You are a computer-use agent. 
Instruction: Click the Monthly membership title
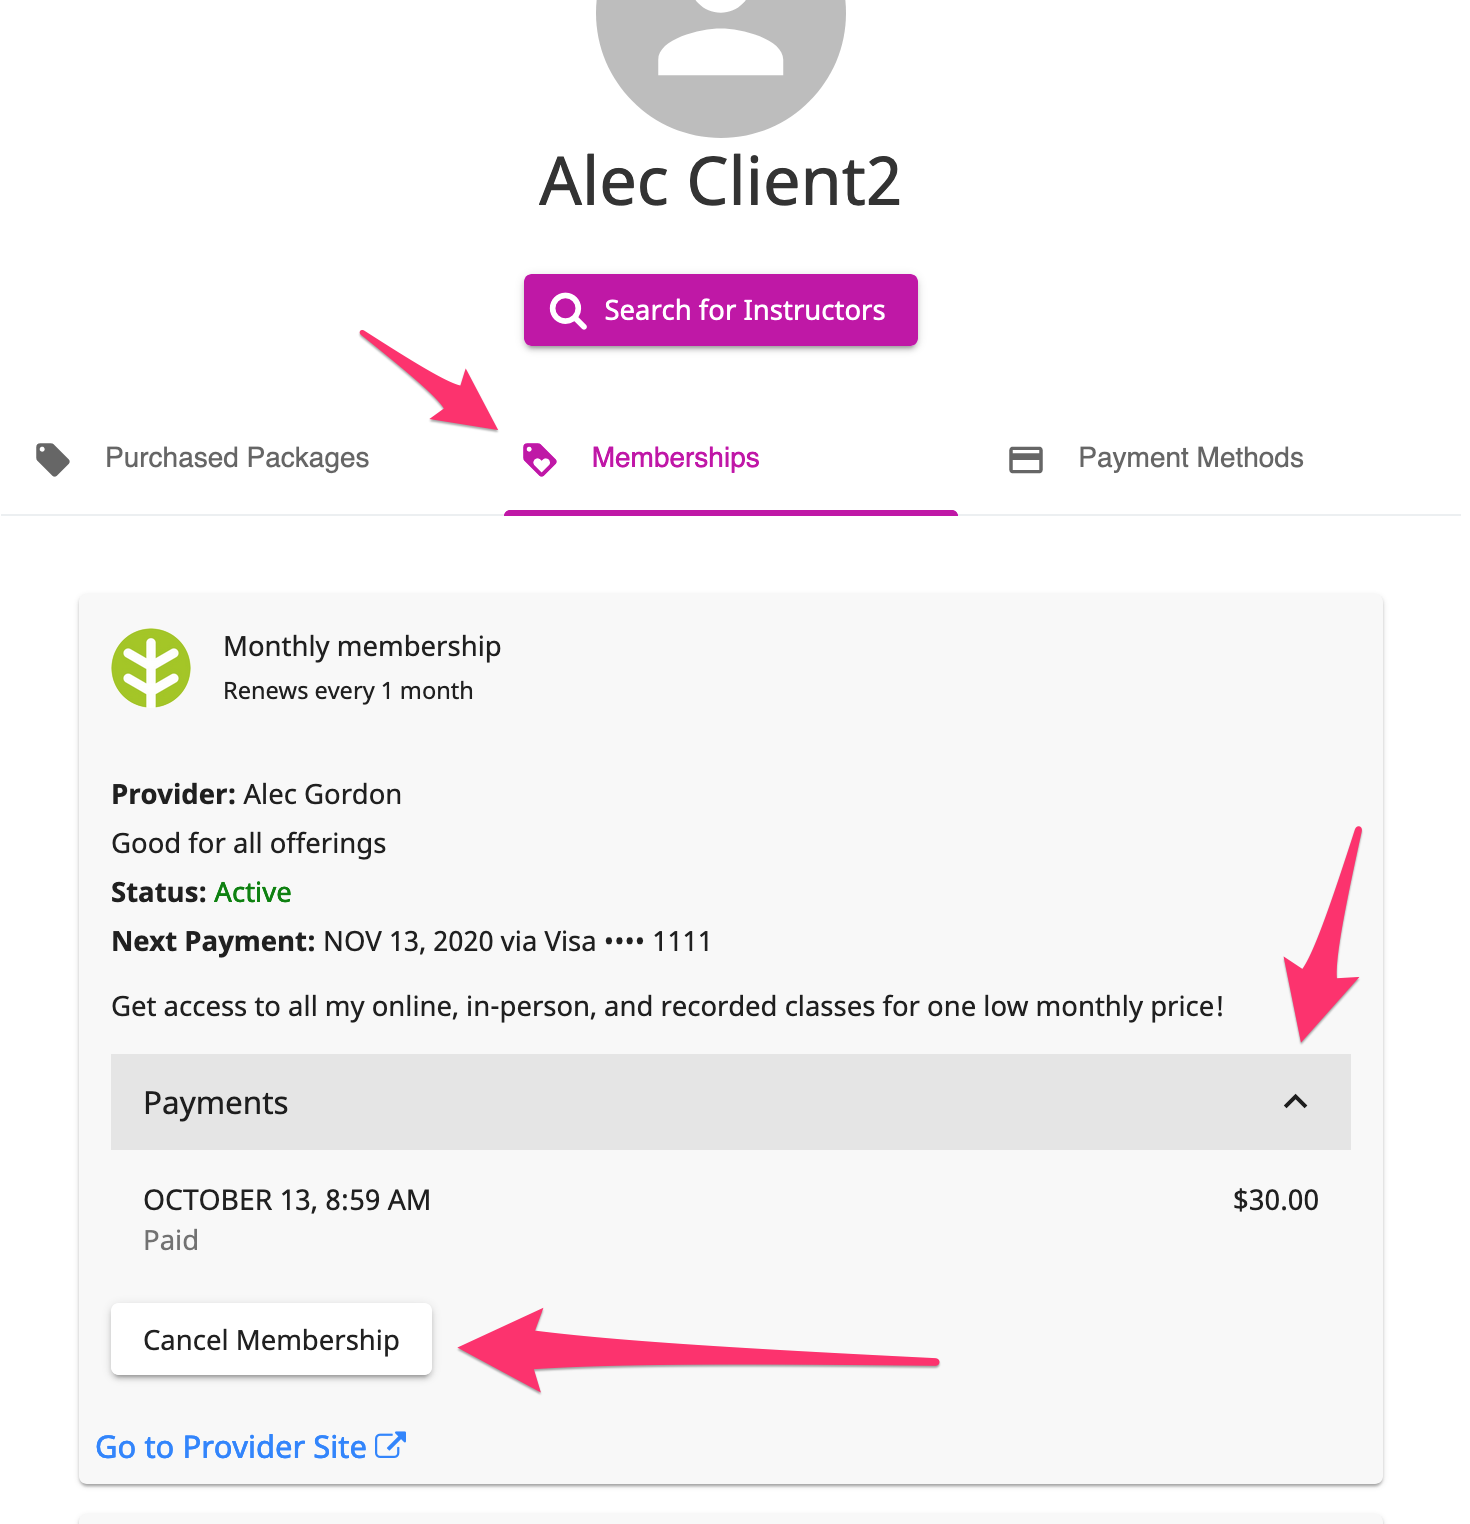[x=362, y=647]
